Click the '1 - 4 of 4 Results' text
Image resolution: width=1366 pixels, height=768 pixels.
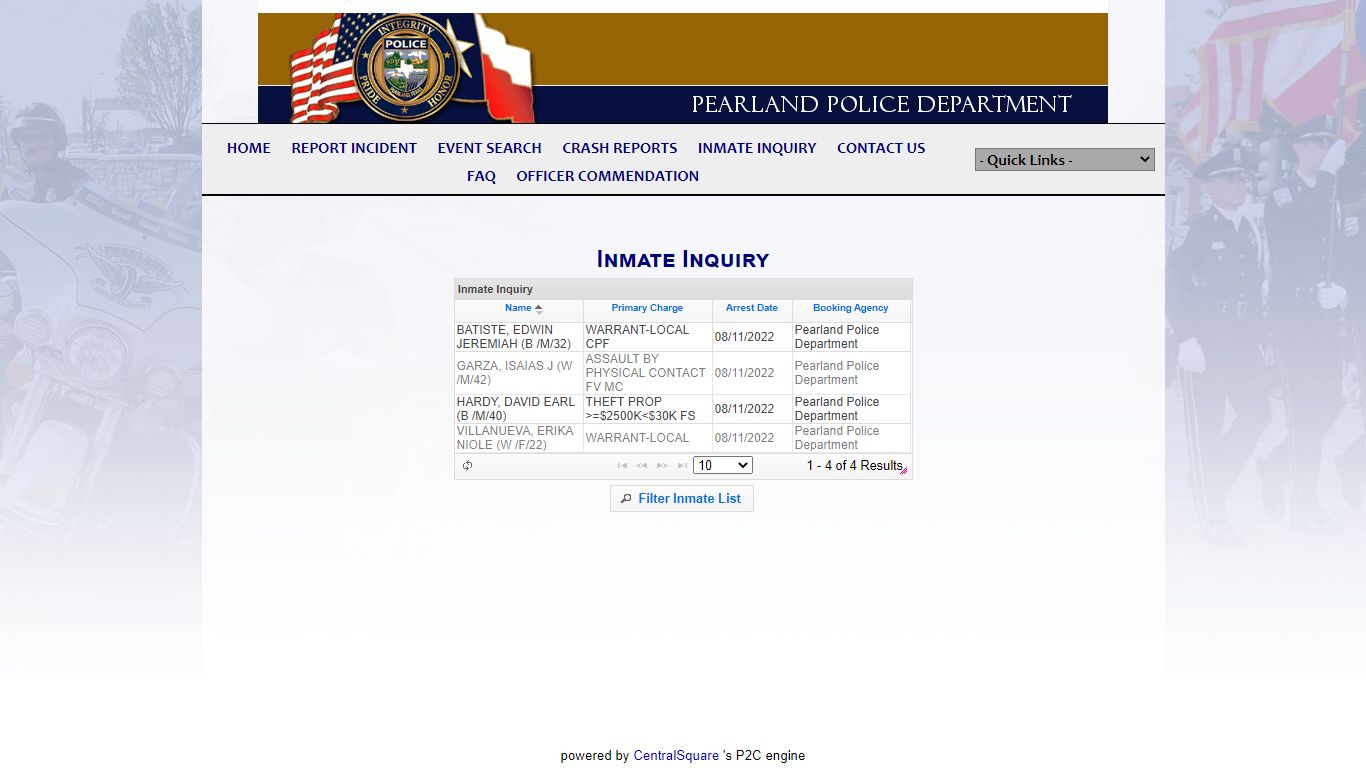point(854,466)
